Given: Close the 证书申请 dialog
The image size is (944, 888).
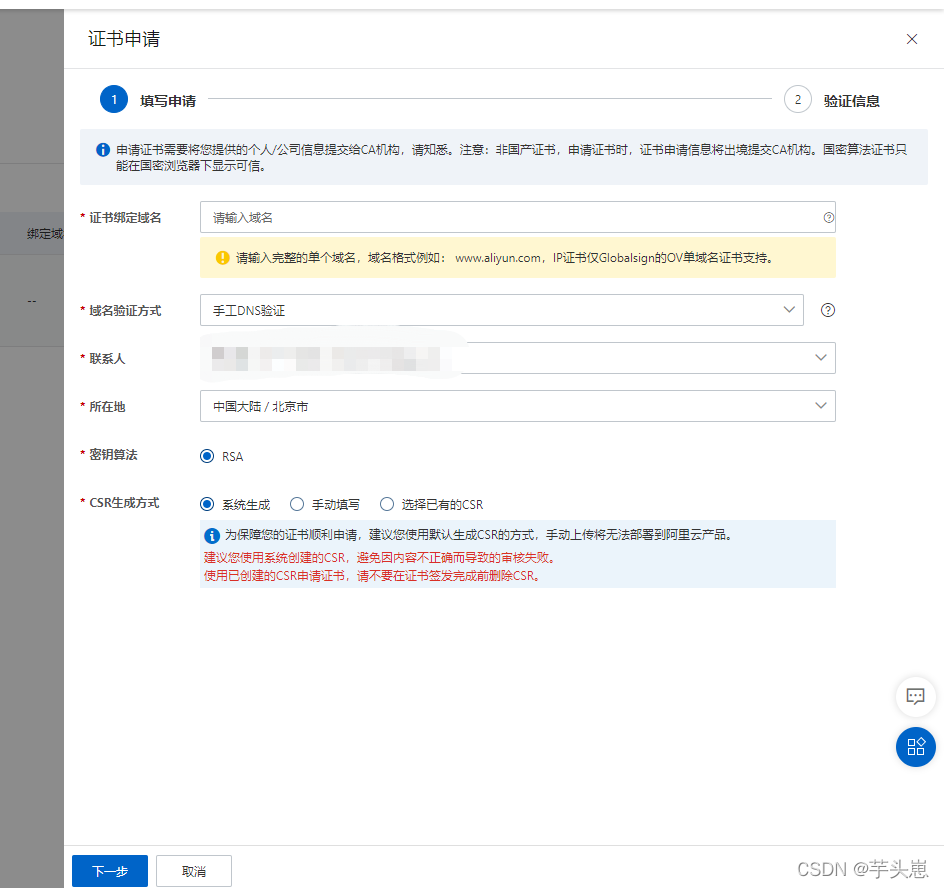Looking at the screenshot, I should [911, 39].
